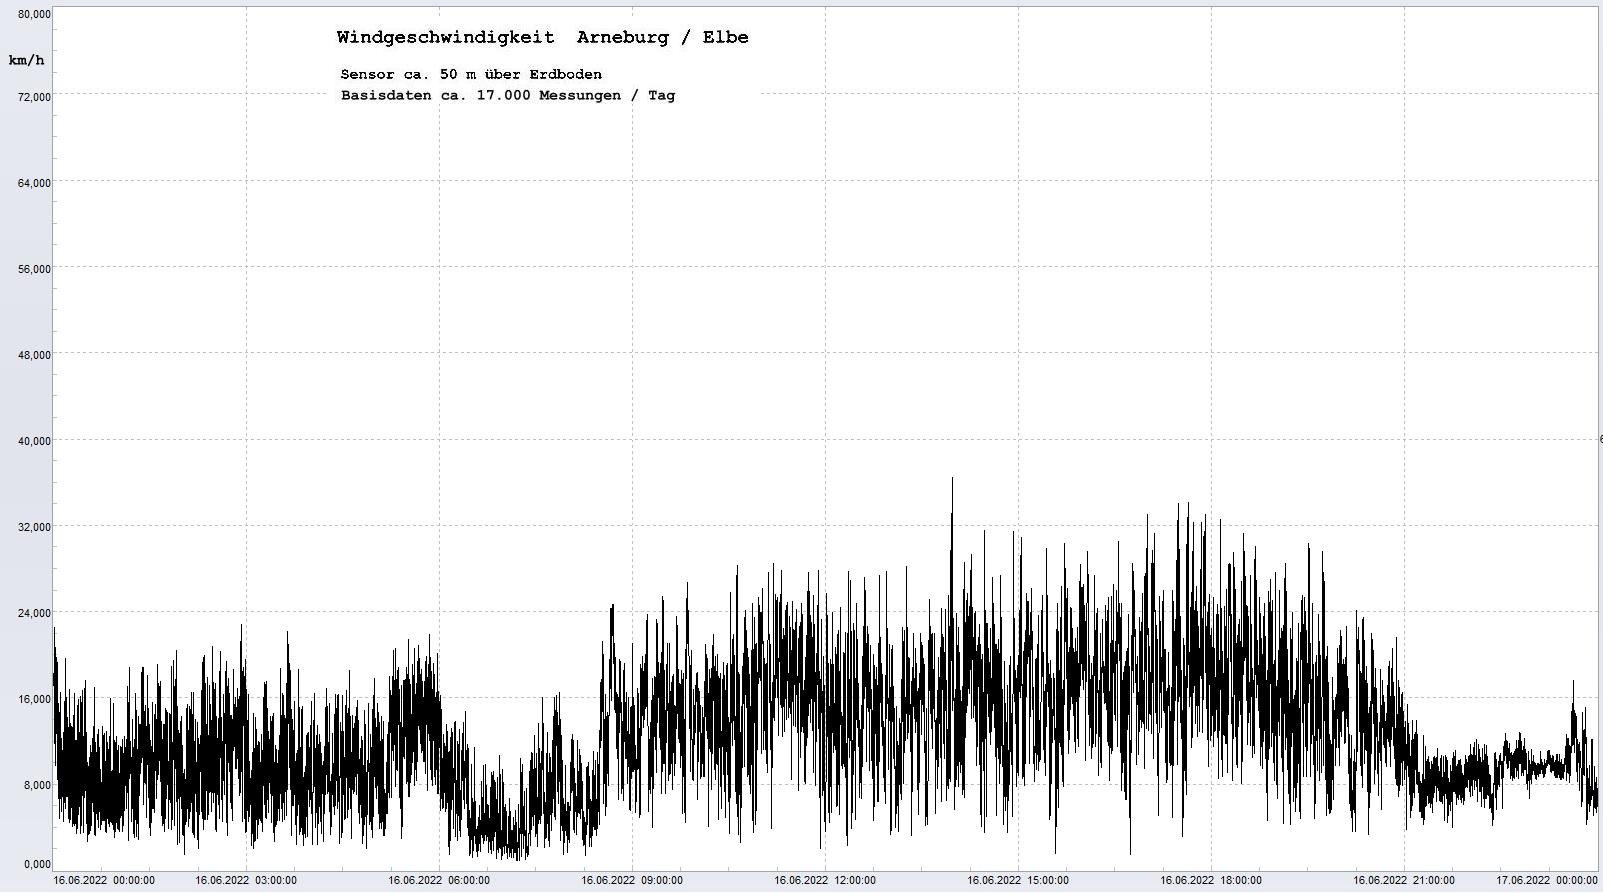Viewport: 1603px width, 893px height.
Task: Click the highest wind speed peak spike
Action: click(x=952, y=480)
